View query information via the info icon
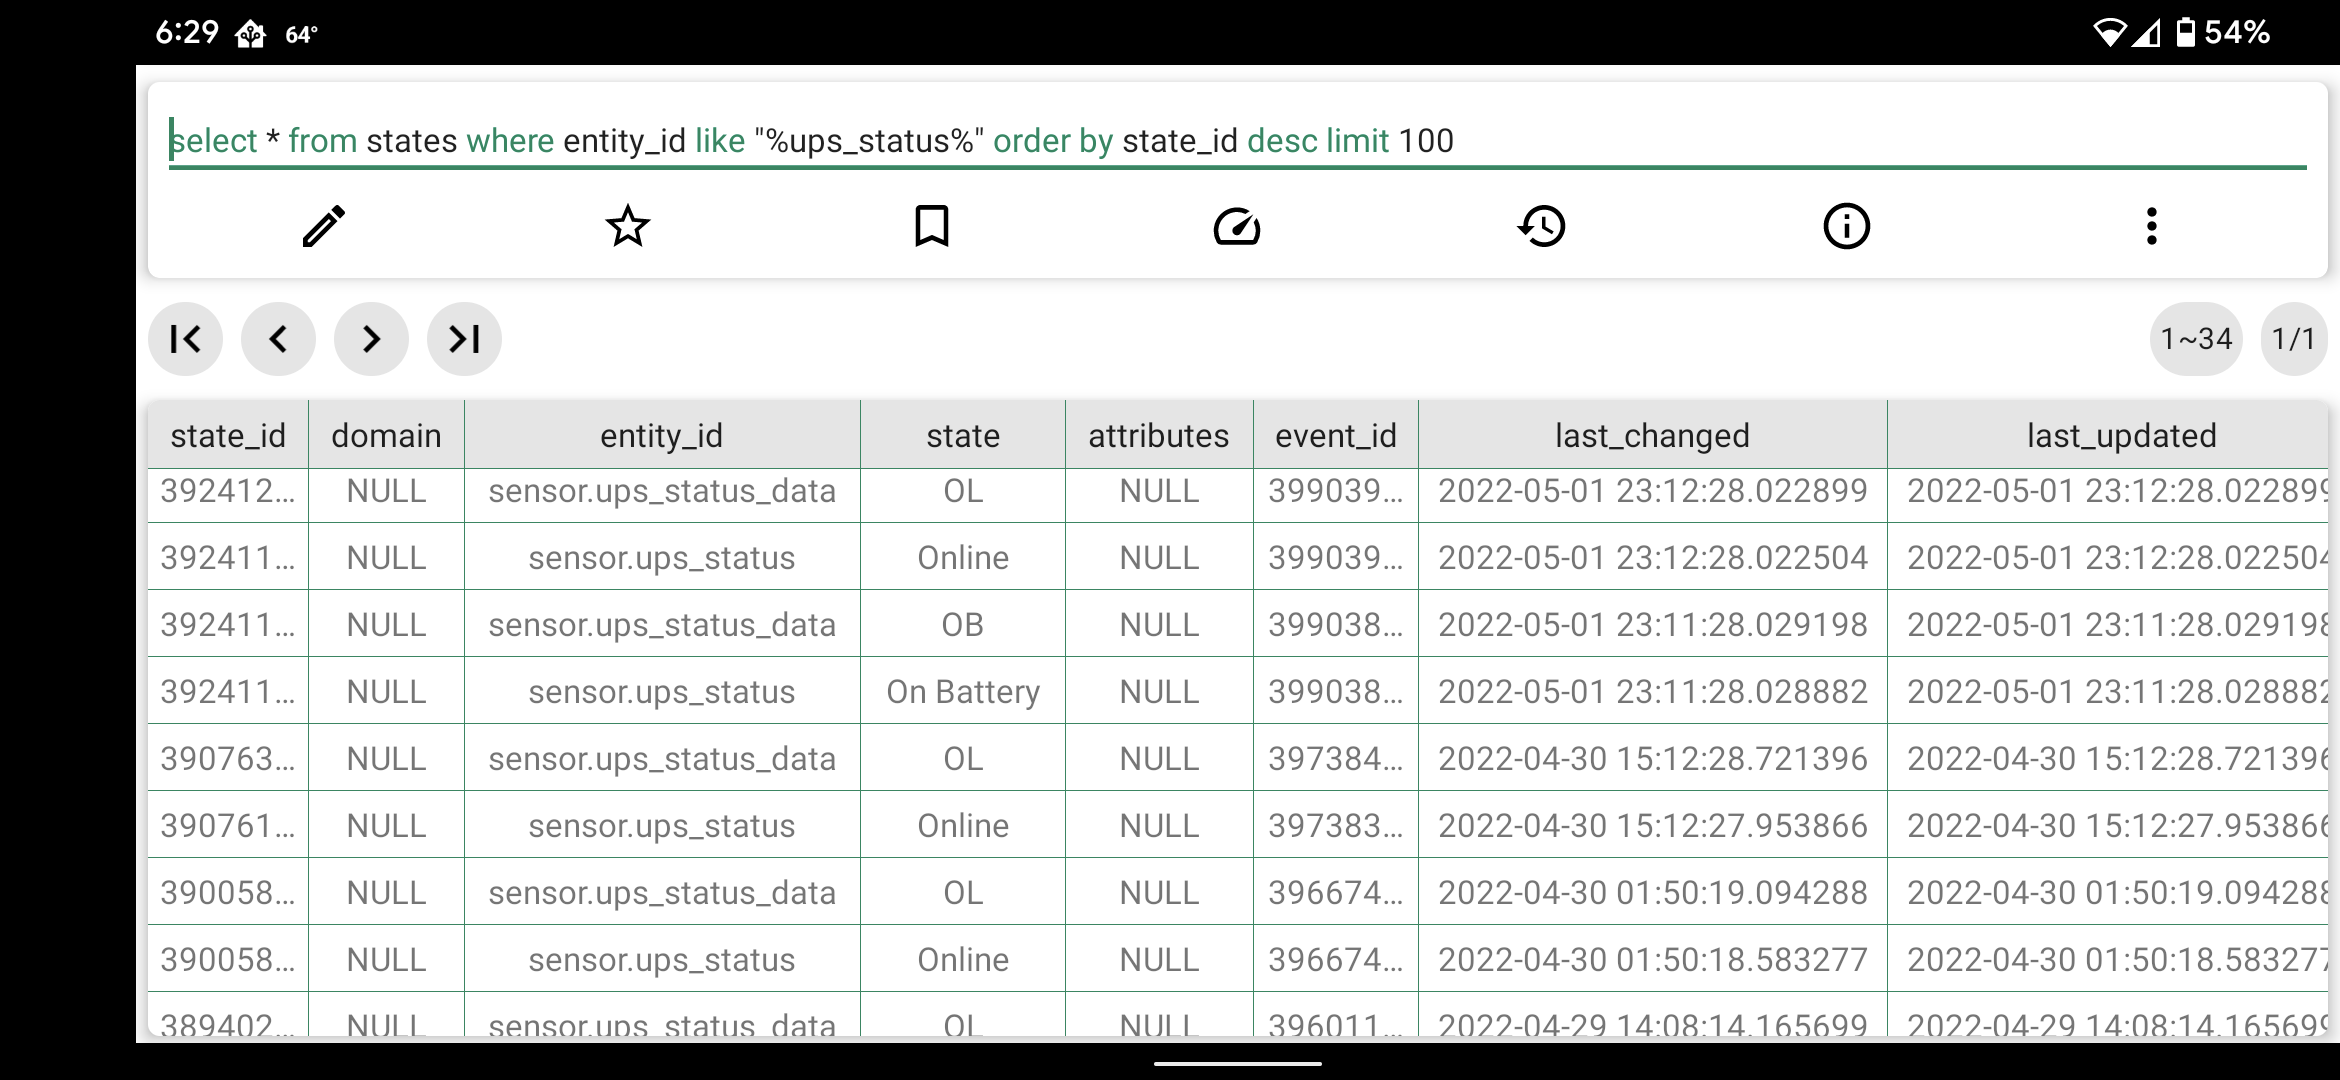 click(x=1845, y=227)
